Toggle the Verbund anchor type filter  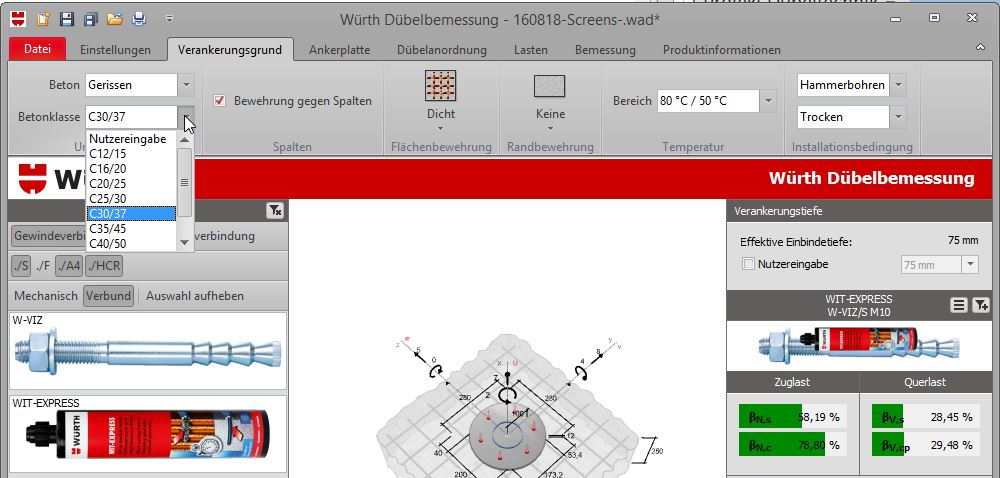pos(108,296)
